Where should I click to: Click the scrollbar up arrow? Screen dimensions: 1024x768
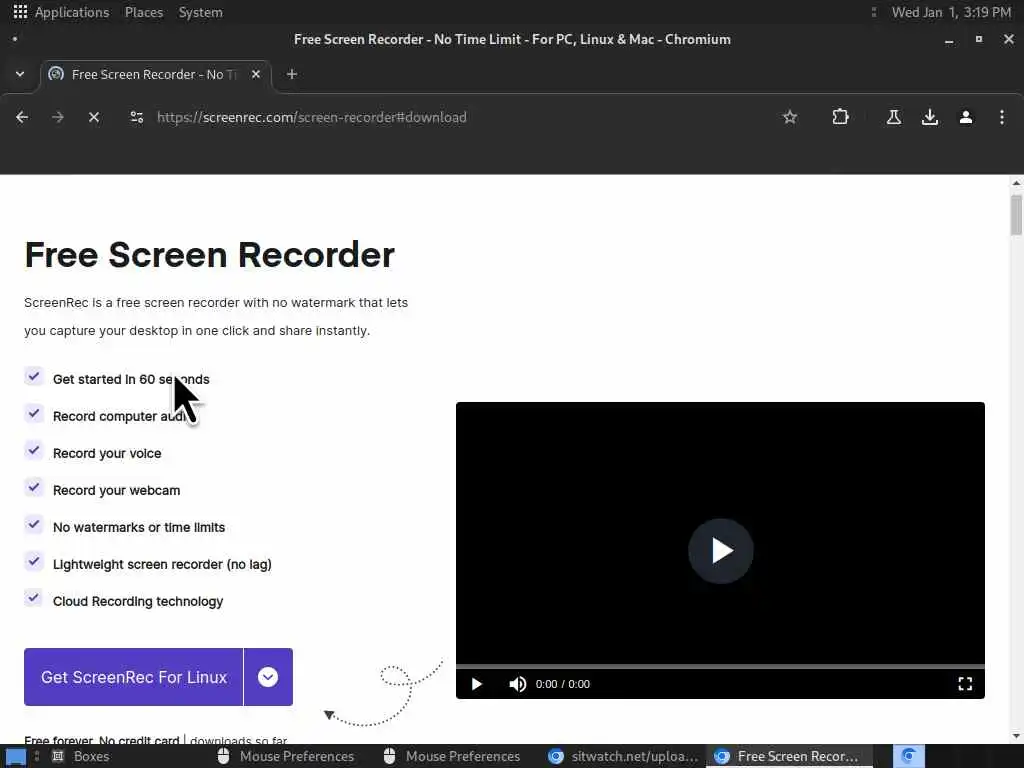[x=1016, y=183]
